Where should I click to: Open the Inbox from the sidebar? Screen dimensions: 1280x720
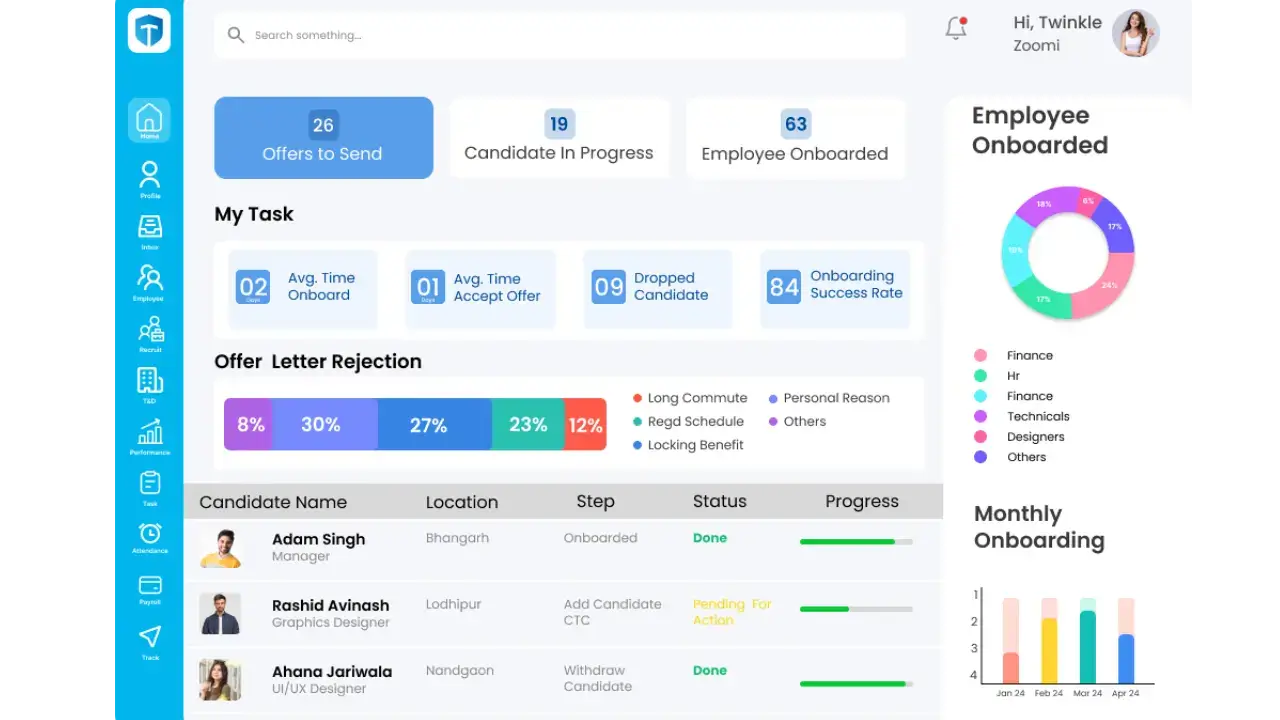pyautogui.click(x=148, y=228)
